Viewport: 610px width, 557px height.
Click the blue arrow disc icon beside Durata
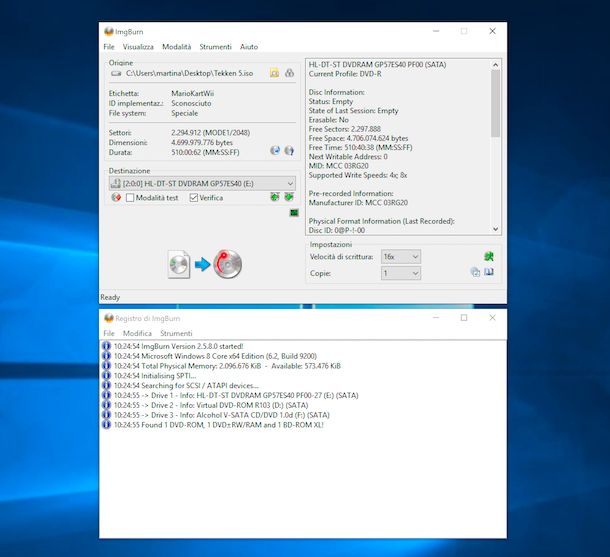tap(275, 151)
